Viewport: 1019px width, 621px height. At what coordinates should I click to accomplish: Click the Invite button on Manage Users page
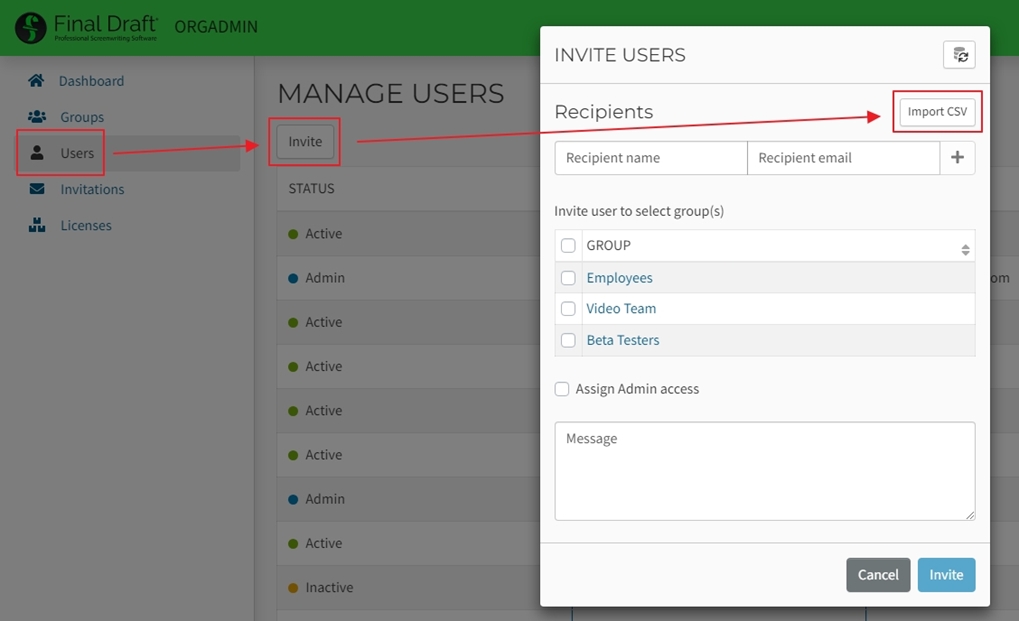(305, 142)
